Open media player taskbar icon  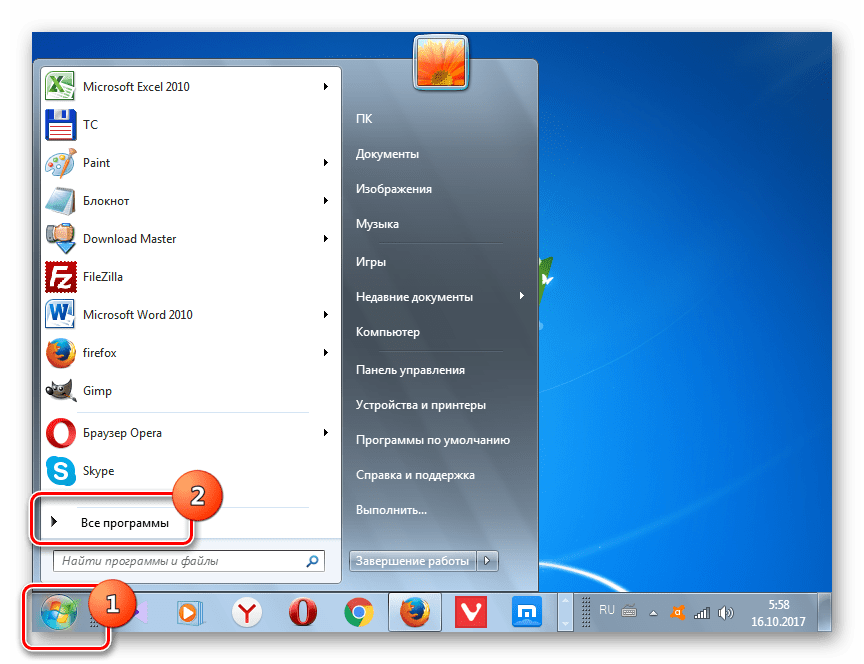point(189,613)
